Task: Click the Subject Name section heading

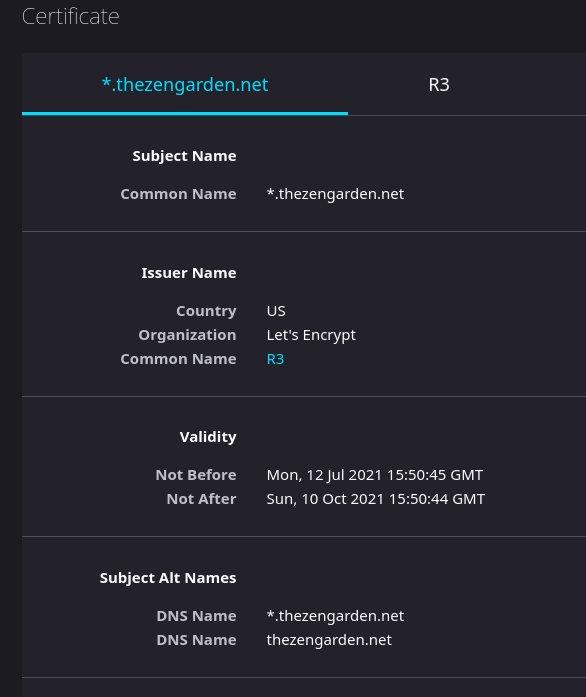Action: tap(185, 156)
